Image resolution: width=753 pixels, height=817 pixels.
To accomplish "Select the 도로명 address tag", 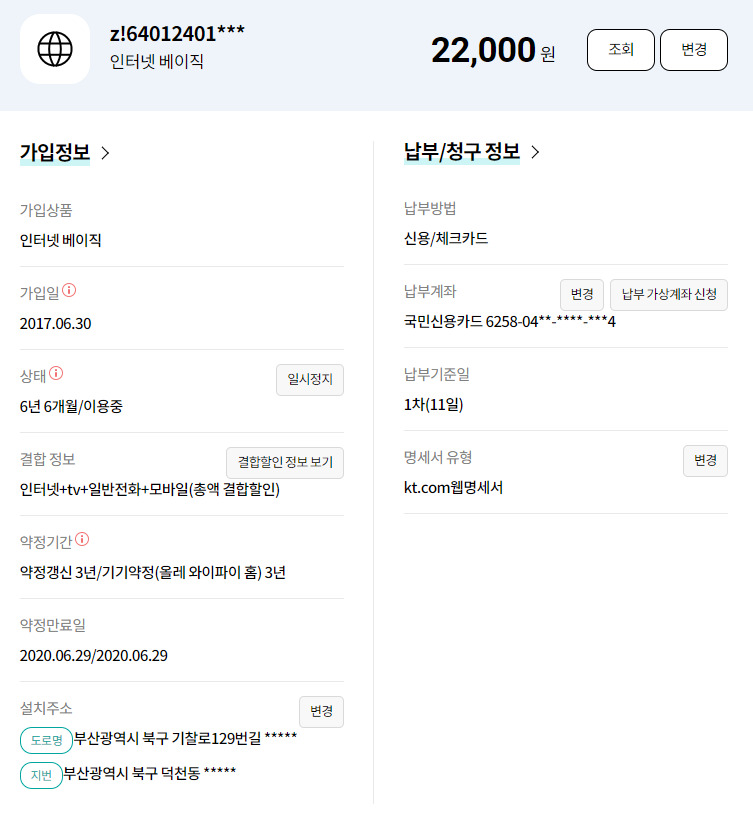I will 46,740.
